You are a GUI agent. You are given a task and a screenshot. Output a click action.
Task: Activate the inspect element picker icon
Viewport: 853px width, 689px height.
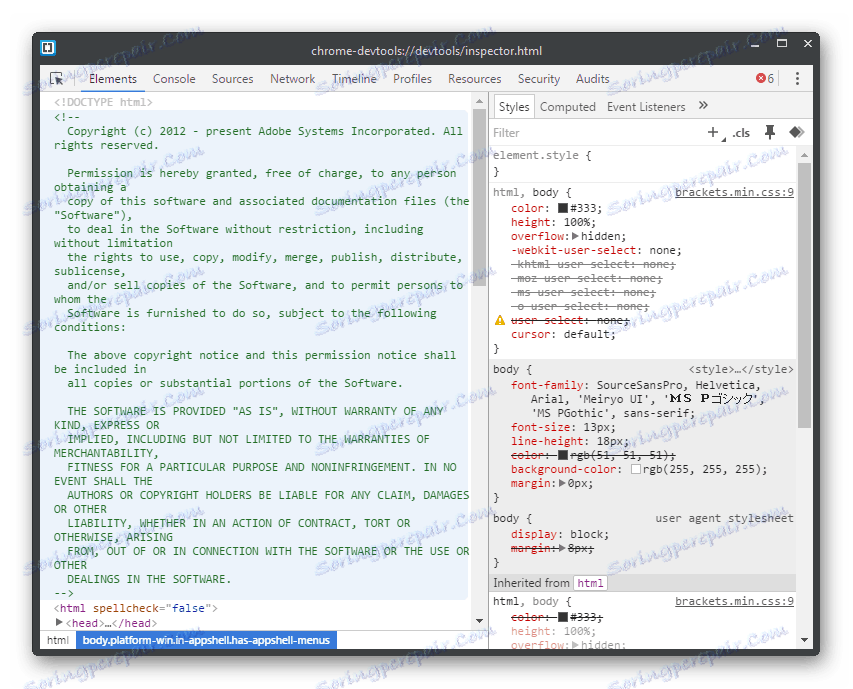tap(57, 79)
